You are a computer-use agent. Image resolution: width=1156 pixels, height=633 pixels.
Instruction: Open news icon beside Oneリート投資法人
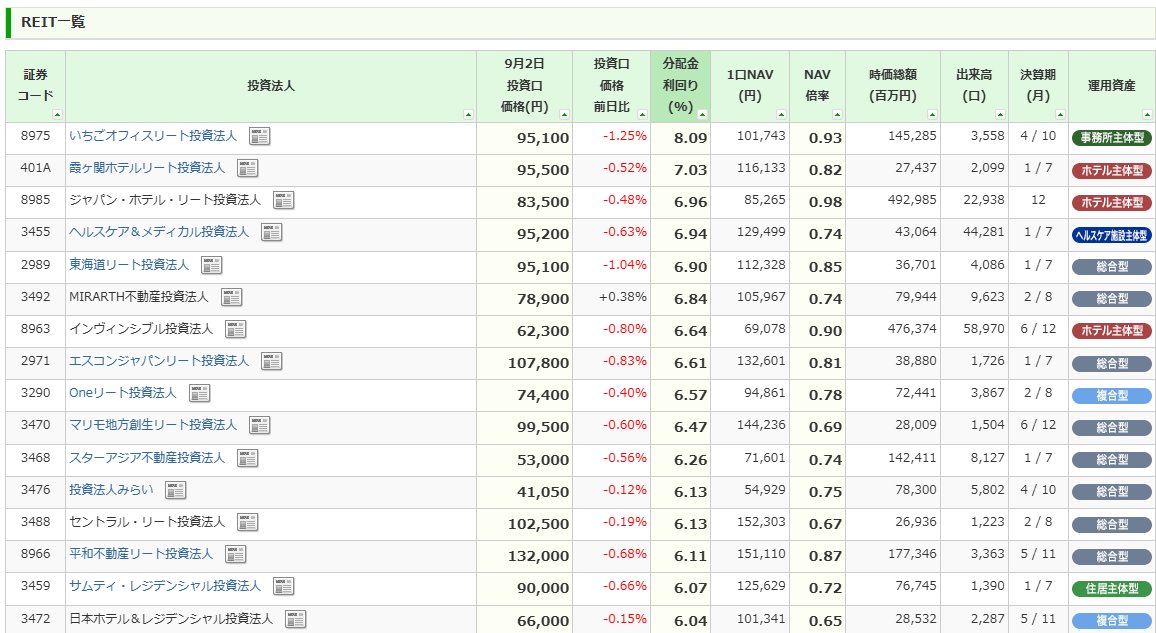coord(199,394)
